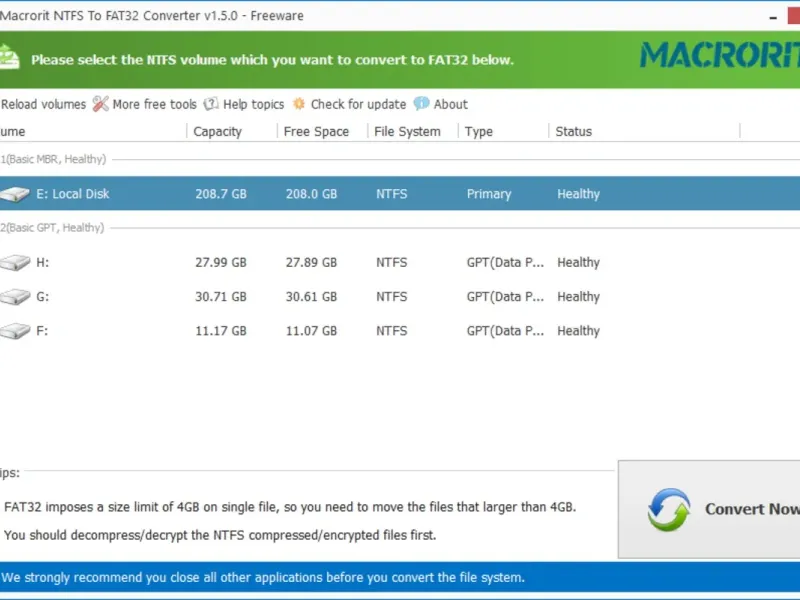This screenshot has width=800, height=600.
Task: Click the F: volume label
Action: point(42,331)
